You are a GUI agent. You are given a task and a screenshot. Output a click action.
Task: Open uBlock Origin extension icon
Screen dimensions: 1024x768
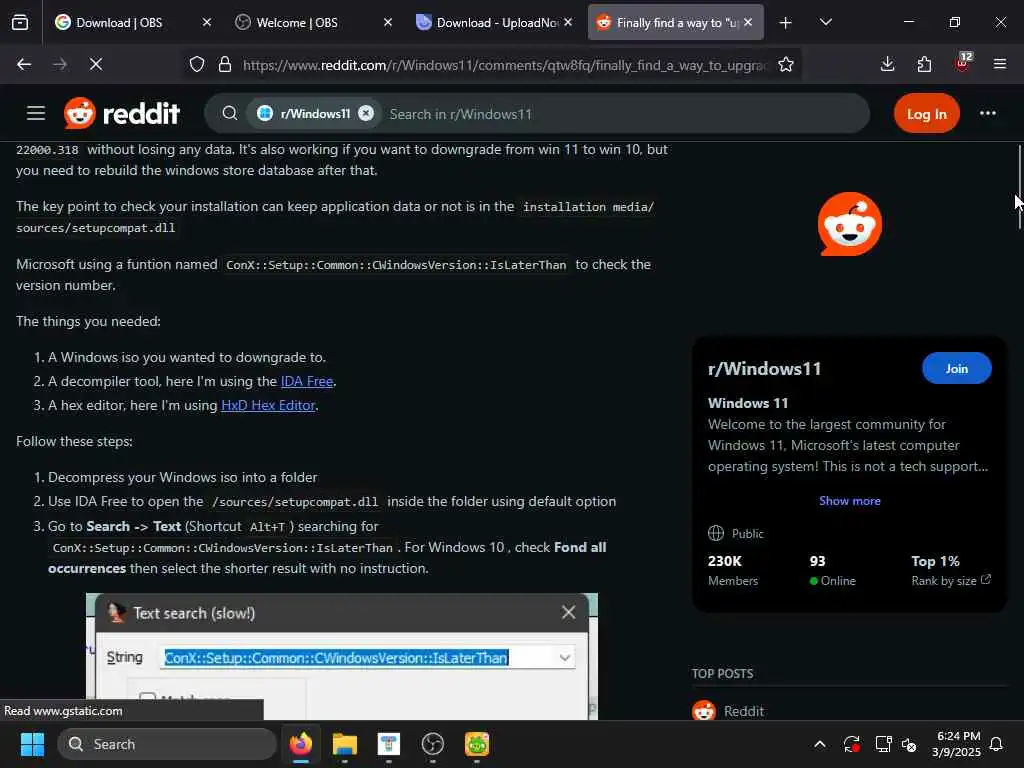pyautogui.click(x=962, y=63)
